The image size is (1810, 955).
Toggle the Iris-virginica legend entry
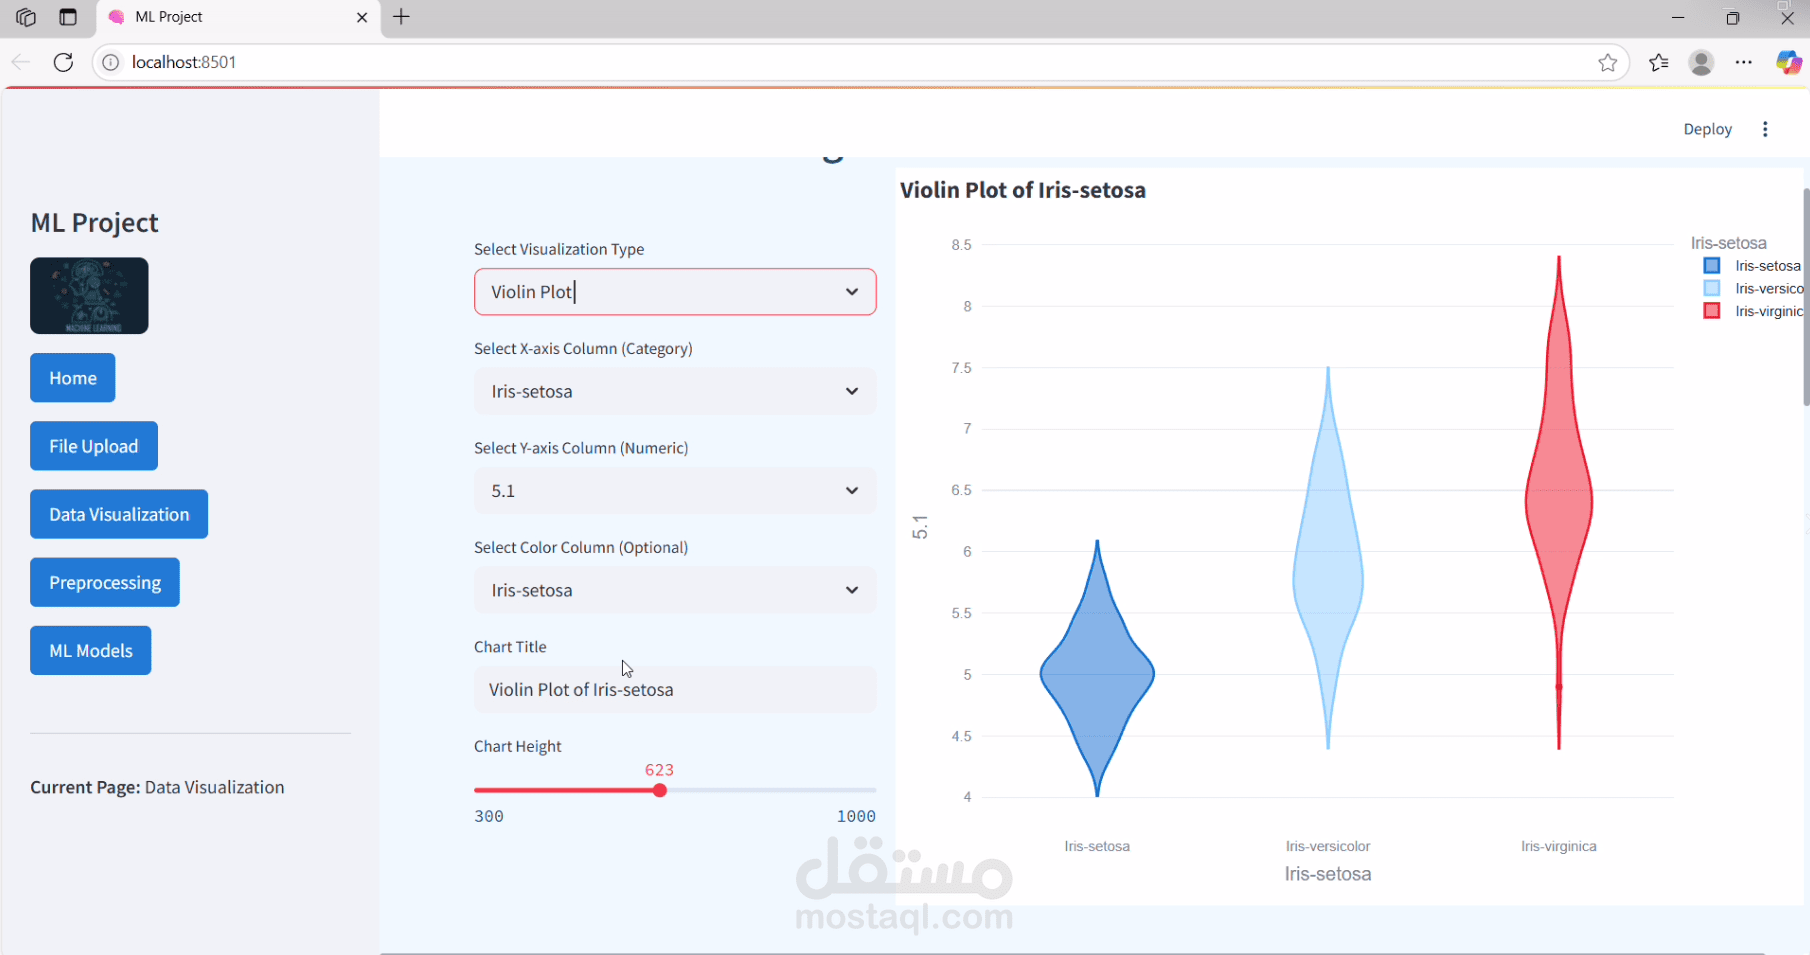click(x=1754, y=312)
